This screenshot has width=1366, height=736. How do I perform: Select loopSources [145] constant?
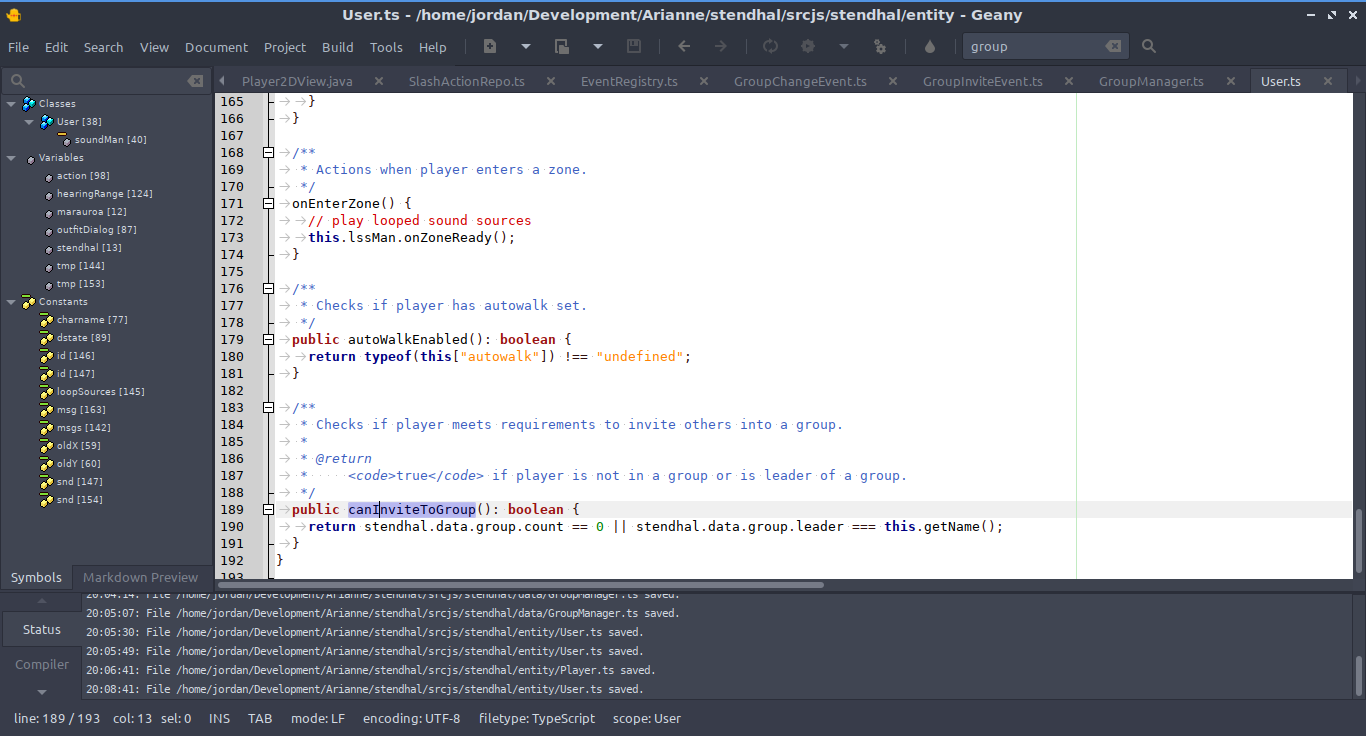[100, 392]
